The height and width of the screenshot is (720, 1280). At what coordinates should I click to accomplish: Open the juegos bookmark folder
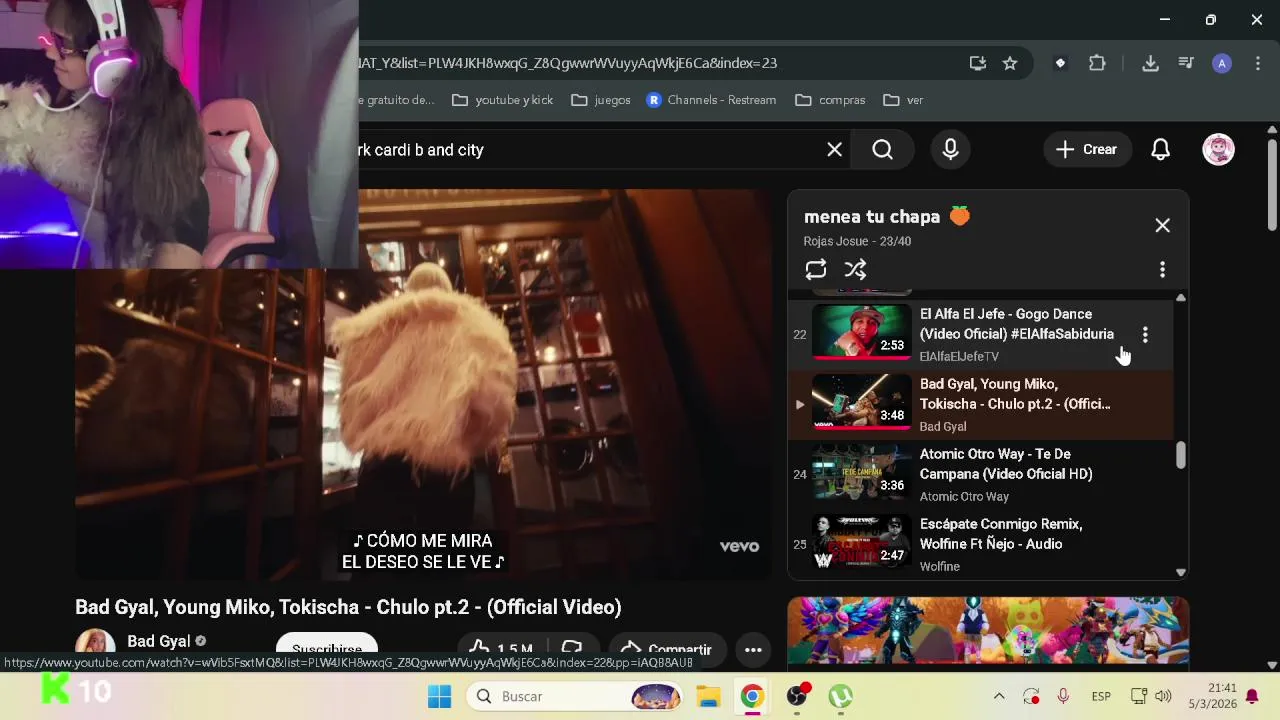(600, 100)
